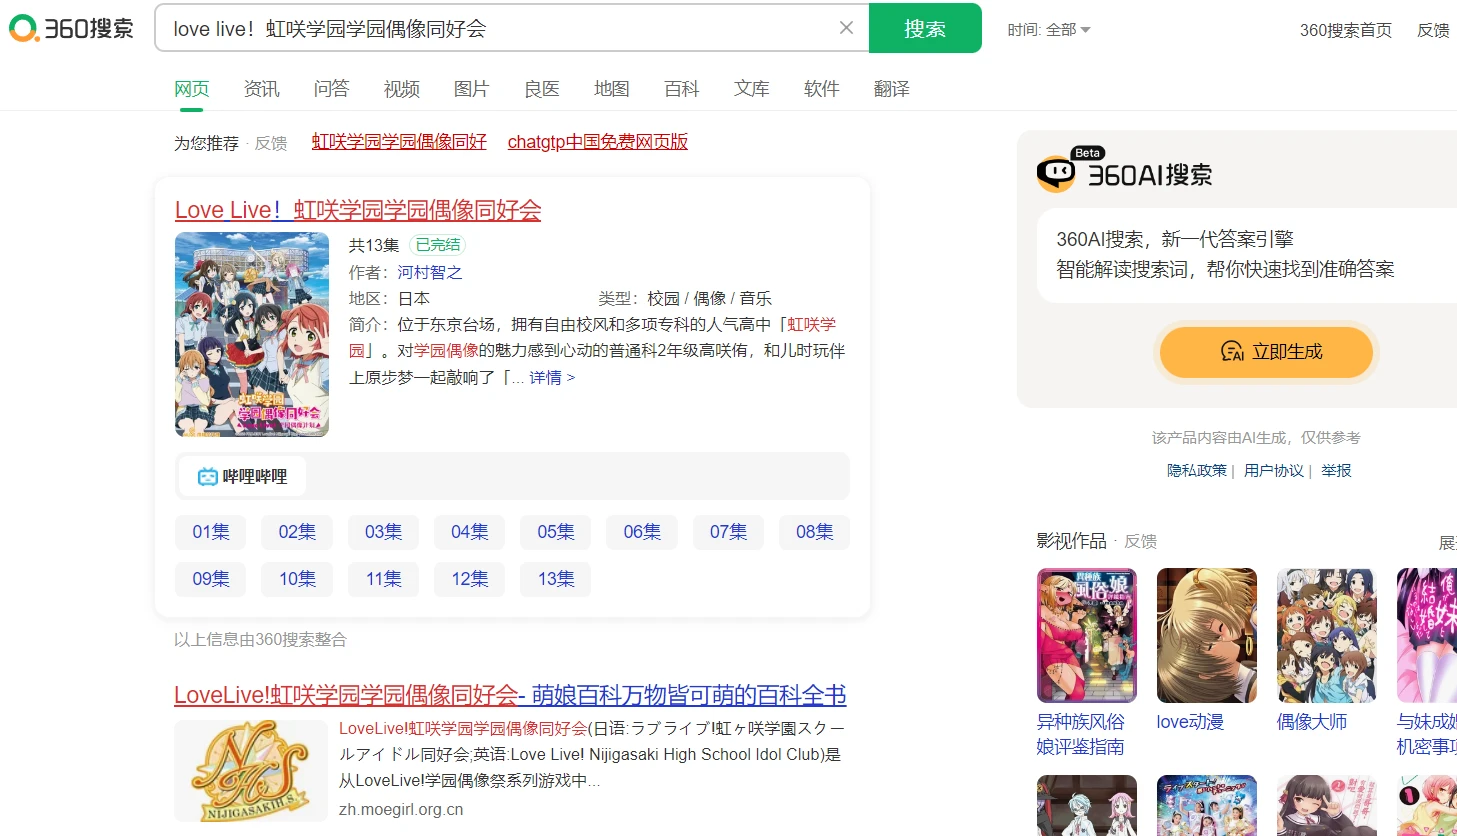The height and width of the screenshot is (836, 1457).
Task: Open 异种族风俗娘评鉴指南 poster
Action: point(1087,635)
